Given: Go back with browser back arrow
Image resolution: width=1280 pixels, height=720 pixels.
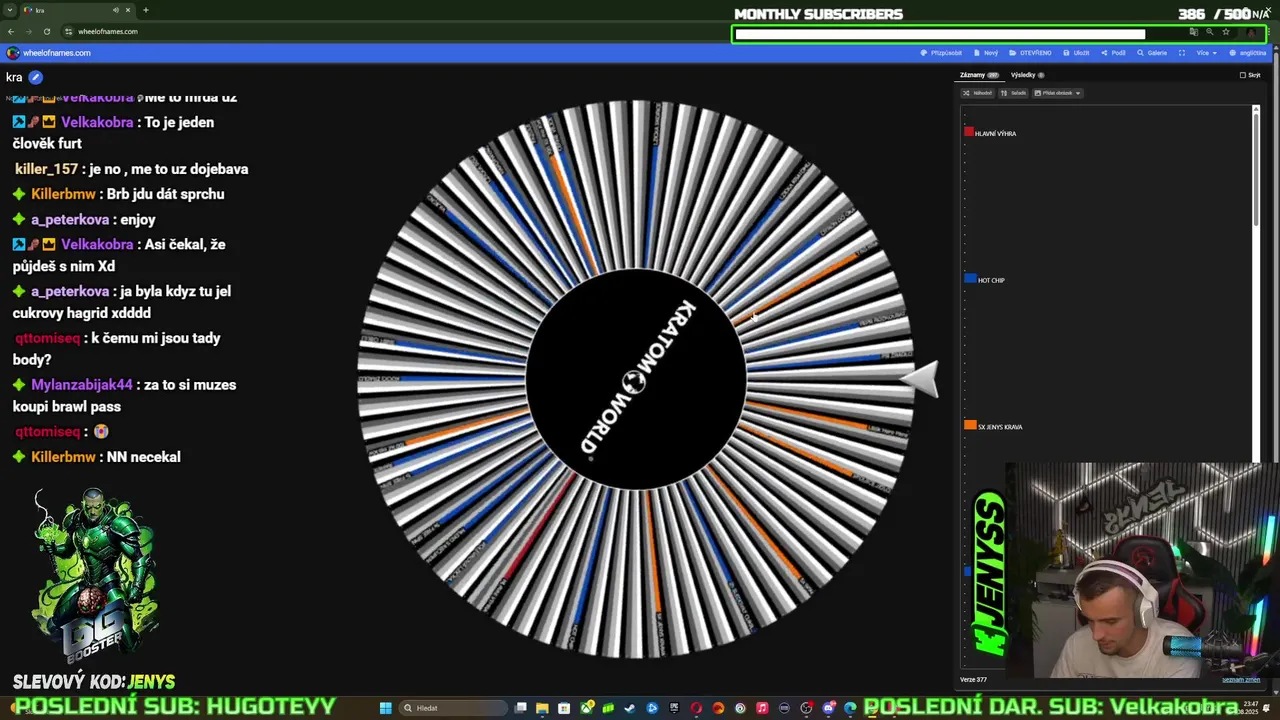Looking at the screenshot, I should 11,31.
